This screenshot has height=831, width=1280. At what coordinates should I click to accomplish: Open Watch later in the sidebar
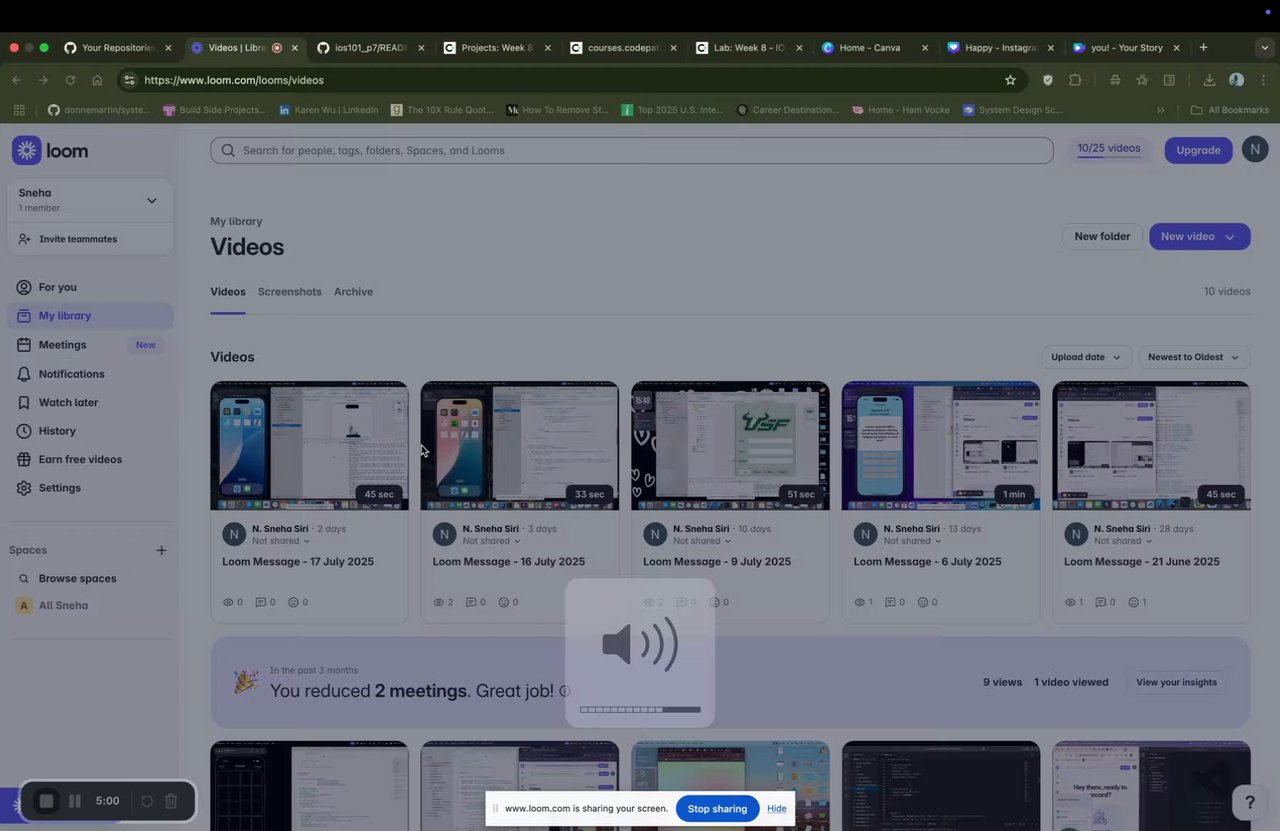(91, 402)
